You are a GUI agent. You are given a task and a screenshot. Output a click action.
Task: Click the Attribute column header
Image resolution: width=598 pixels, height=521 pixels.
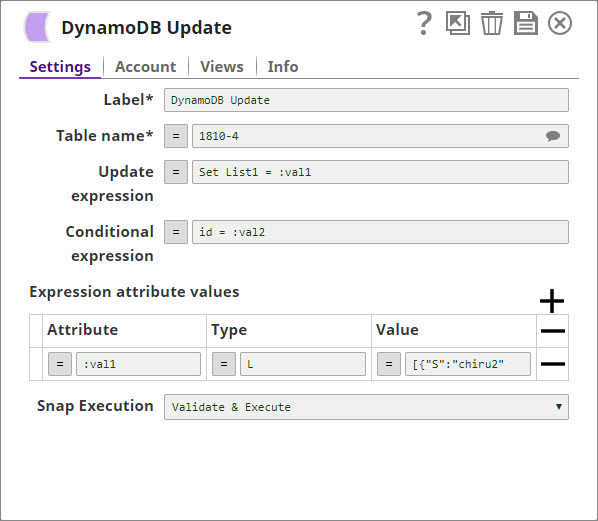82,330
